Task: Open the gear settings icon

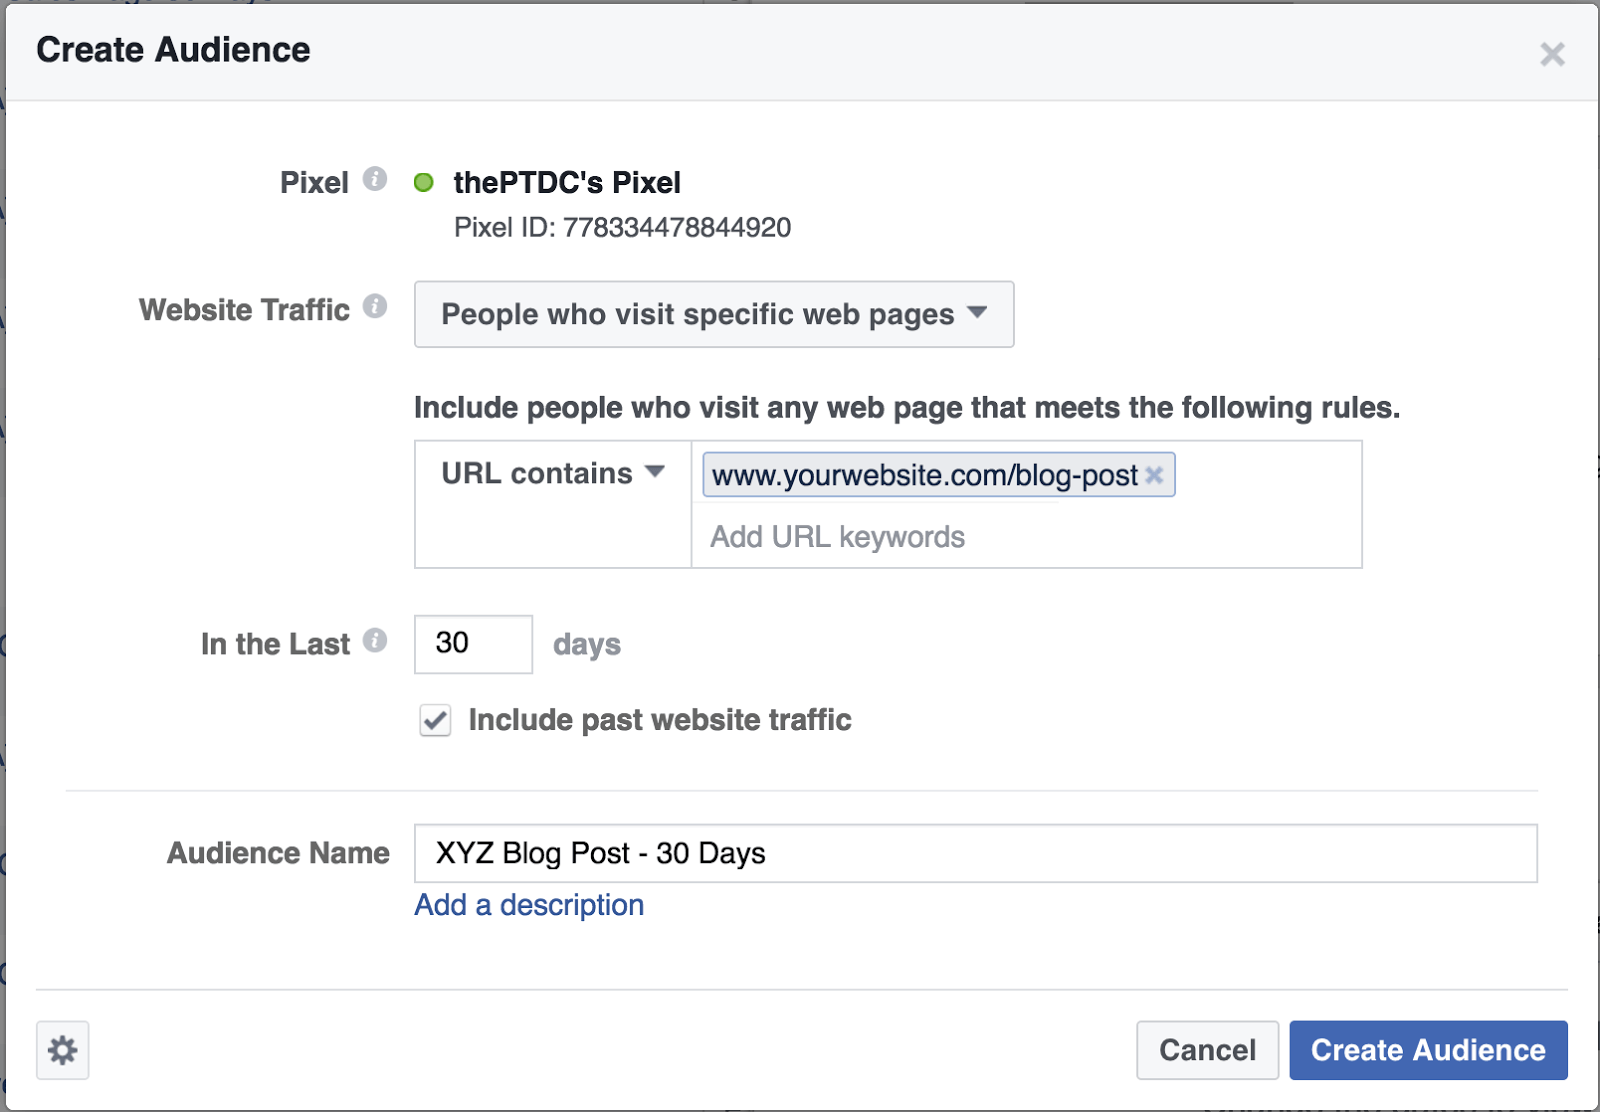Action: (63, 1050)
